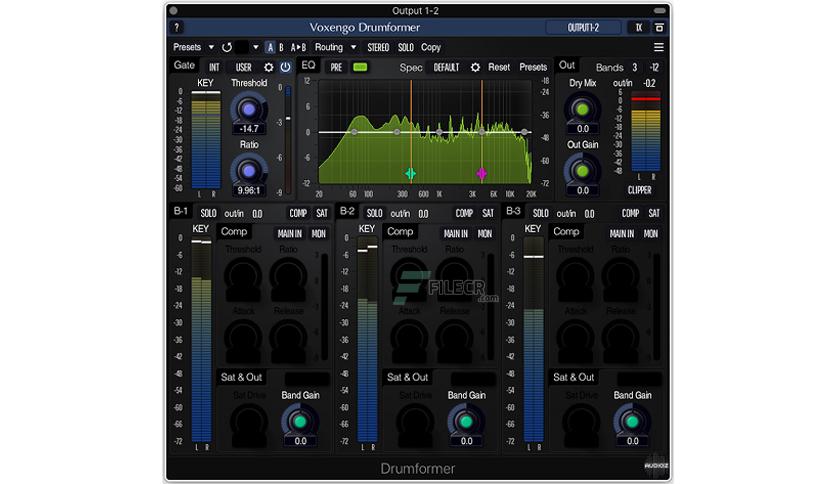Toggle SOLO for band B-1
This screenshot has height=484, width=836.
coord(208,213)
